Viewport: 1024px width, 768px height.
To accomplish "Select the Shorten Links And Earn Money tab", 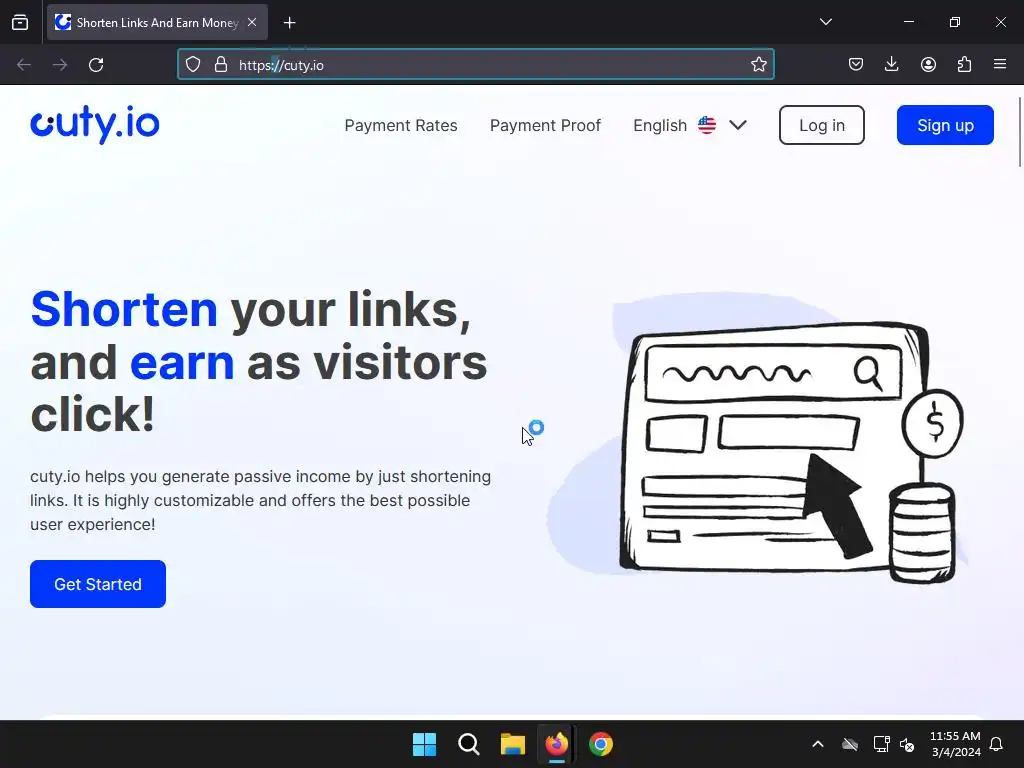I will (x=157, y=22).
